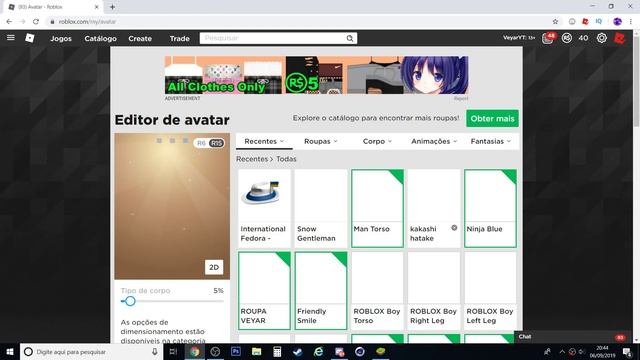Open the Chrome profile avatar
Viewport: 640px width, 360px height.
coord(617,22)
